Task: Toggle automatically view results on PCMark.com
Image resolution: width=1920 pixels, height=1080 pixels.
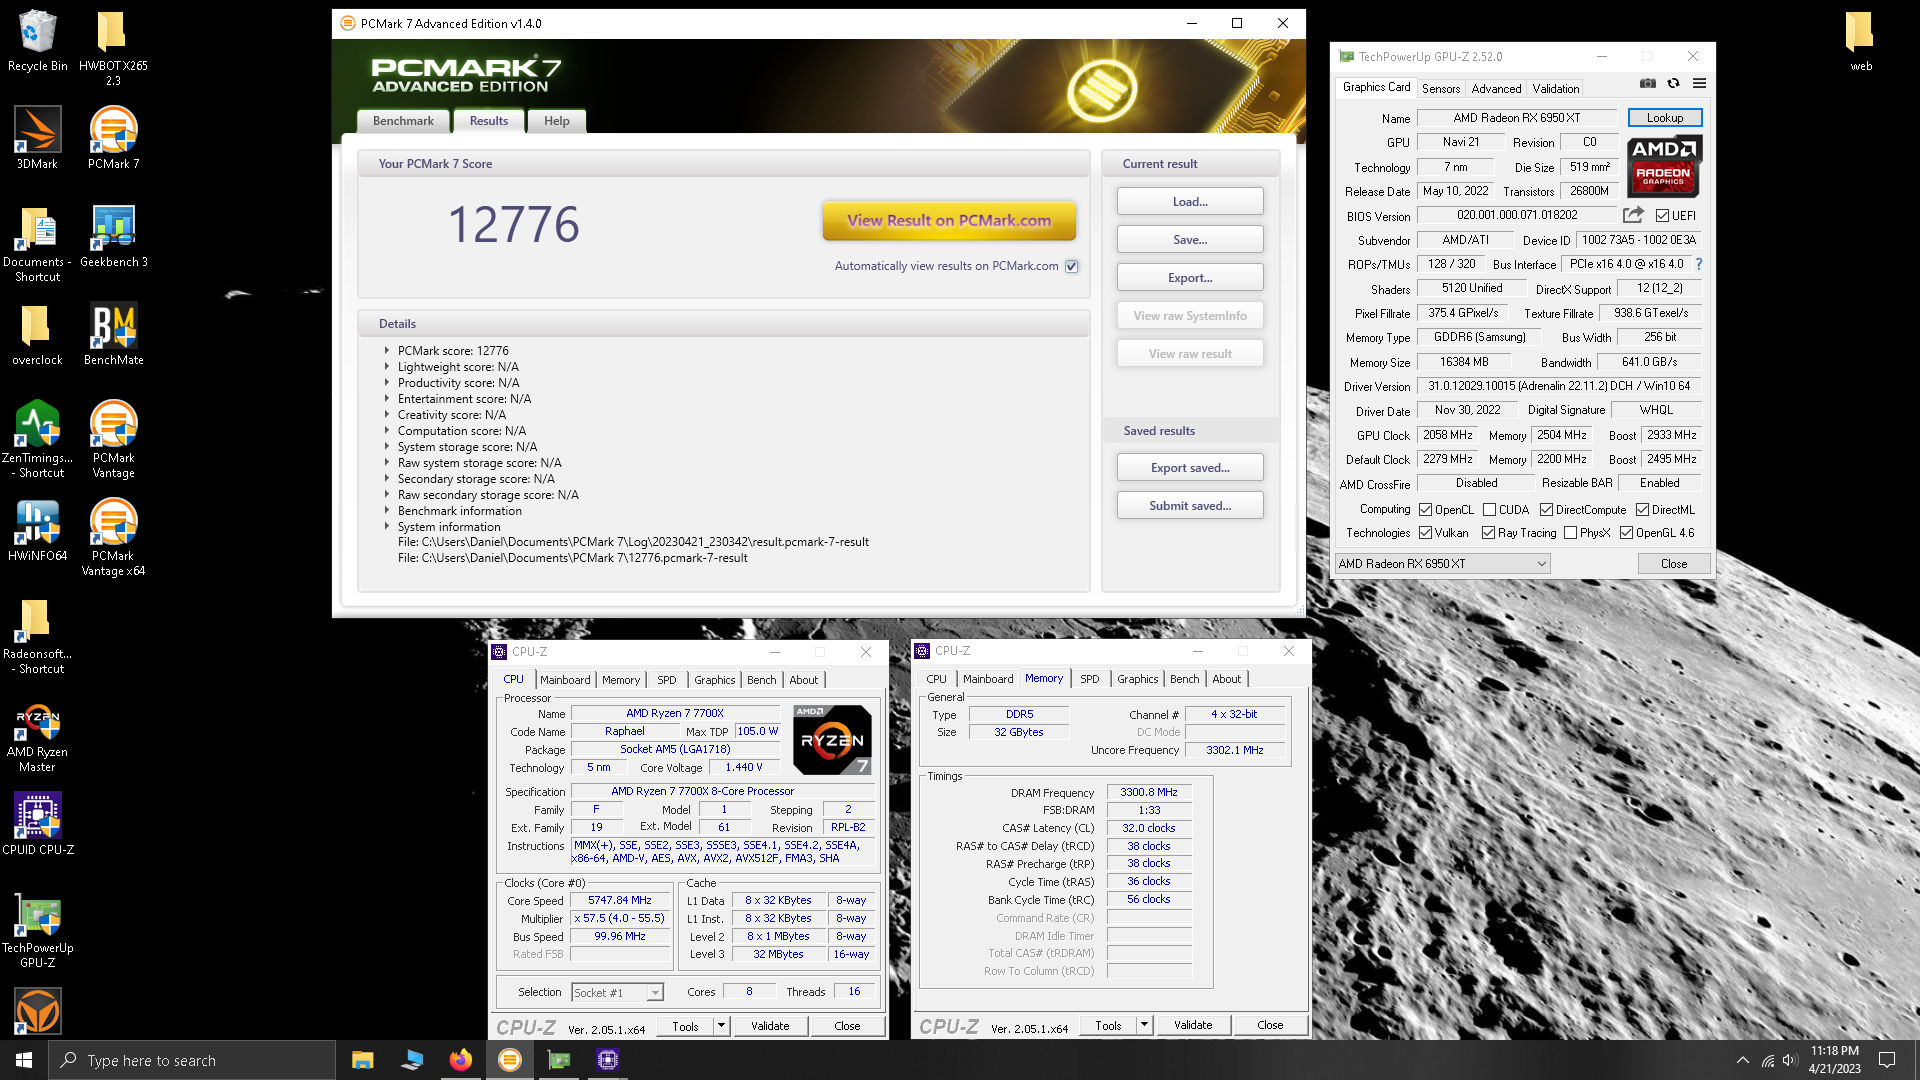Action: pyautogui.click(x=1071, y=266)
